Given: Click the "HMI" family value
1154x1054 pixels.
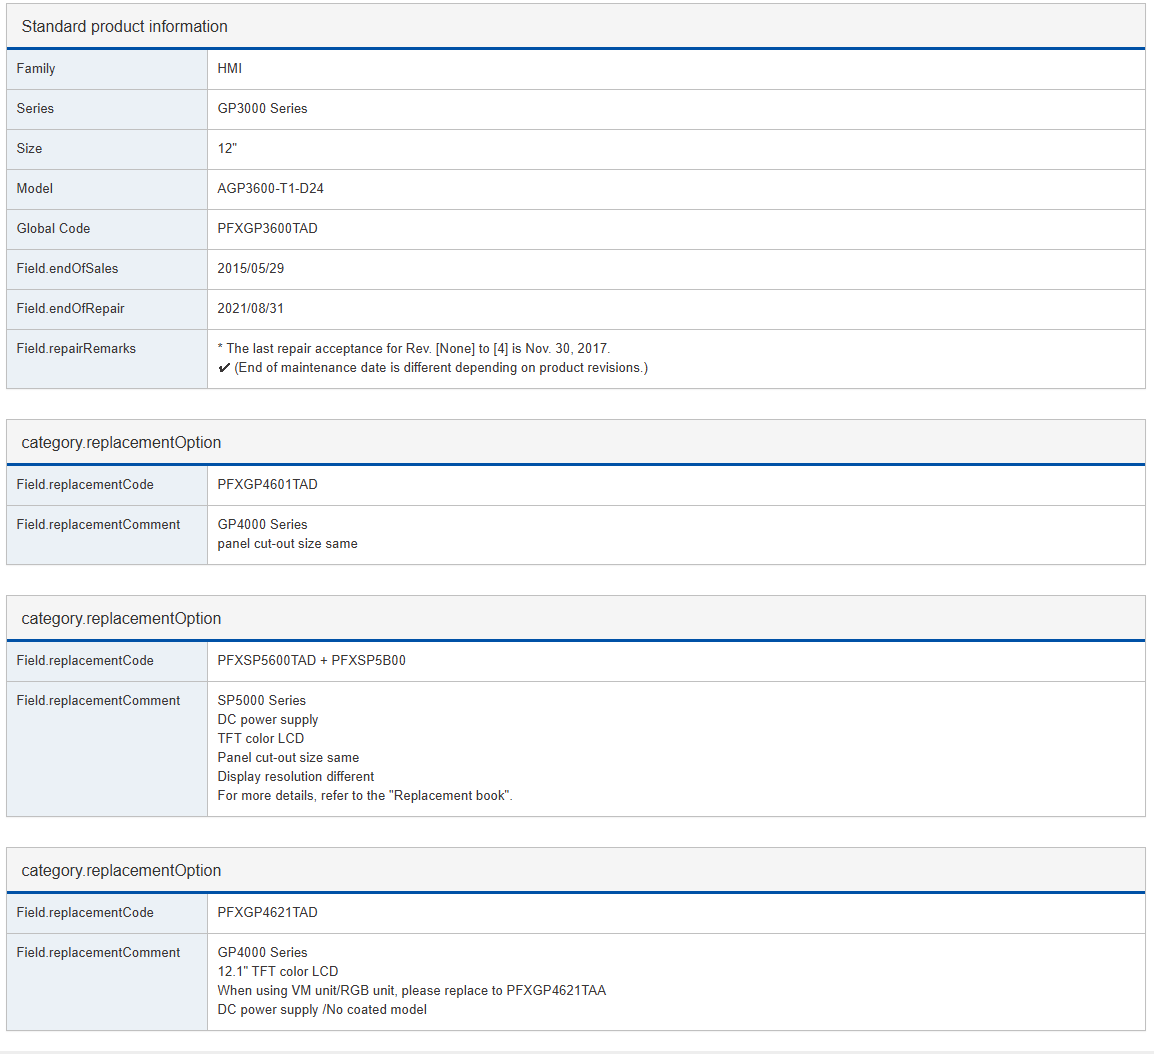Looking at the screenshot, I should point(230,68).
